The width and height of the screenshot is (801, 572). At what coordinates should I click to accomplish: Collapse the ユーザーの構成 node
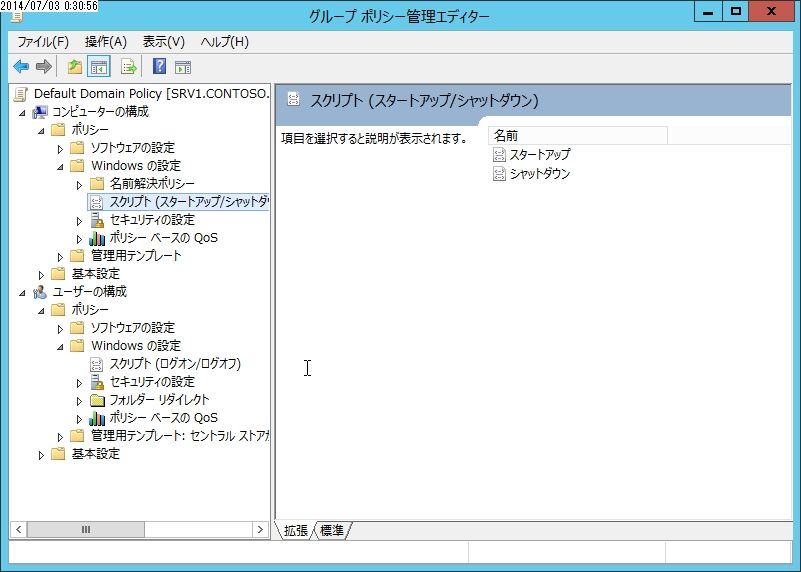[22, 293]
